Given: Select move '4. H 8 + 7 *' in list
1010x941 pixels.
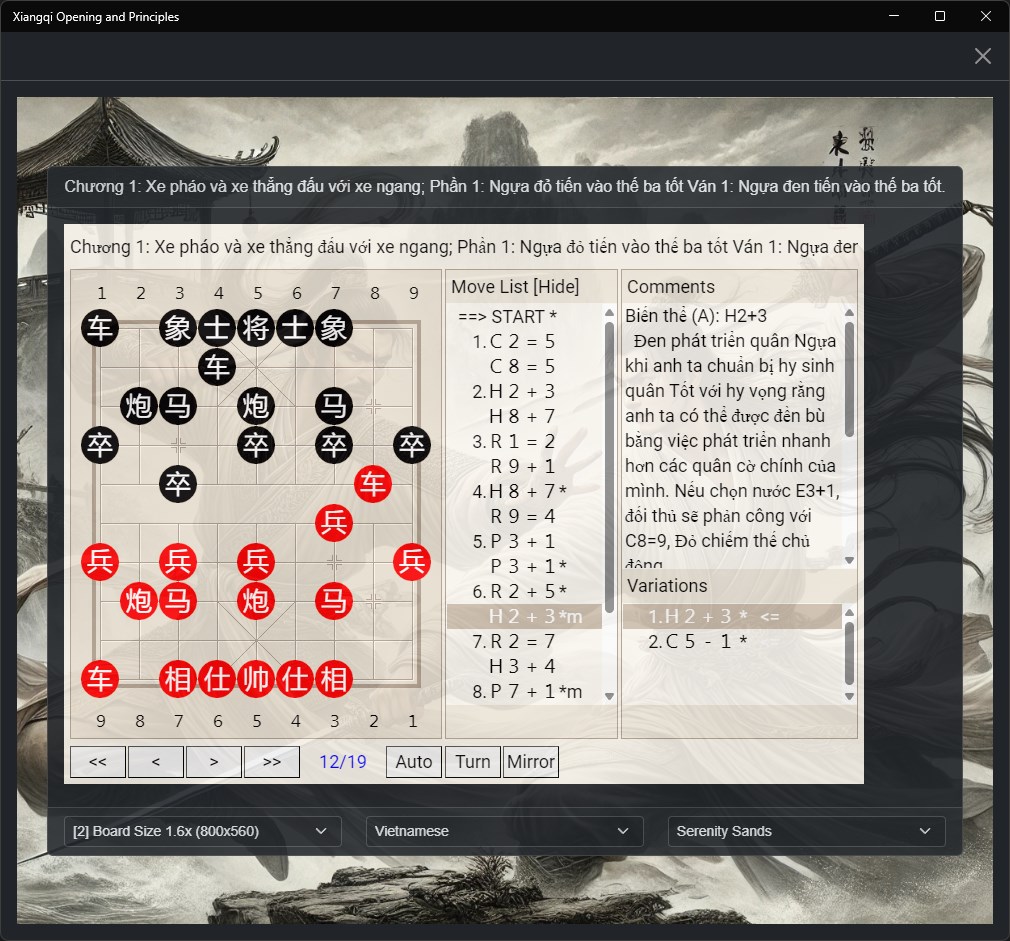Looking at the screenshot, I should pos(524,491).
